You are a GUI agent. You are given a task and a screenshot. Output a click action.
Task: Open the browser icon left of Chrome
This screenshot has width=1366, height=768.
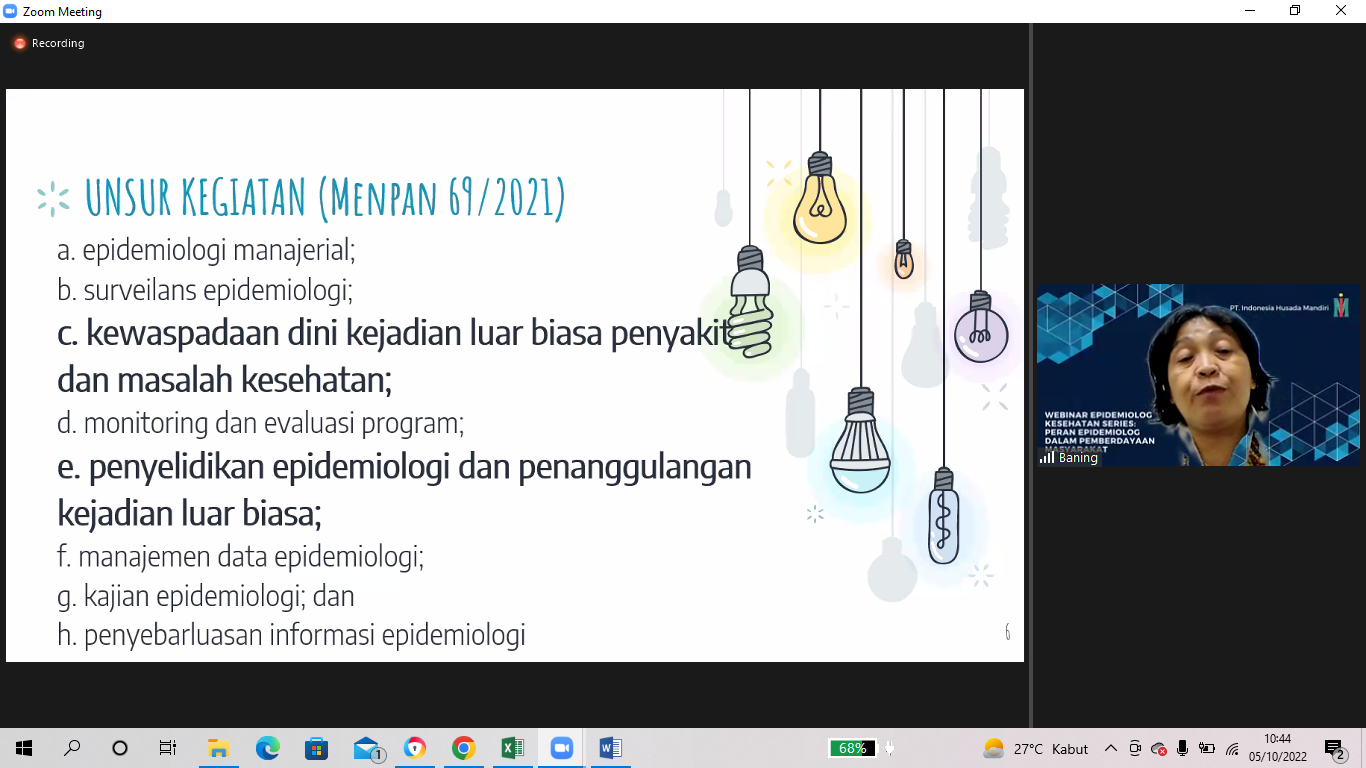[x=414, y=748]
